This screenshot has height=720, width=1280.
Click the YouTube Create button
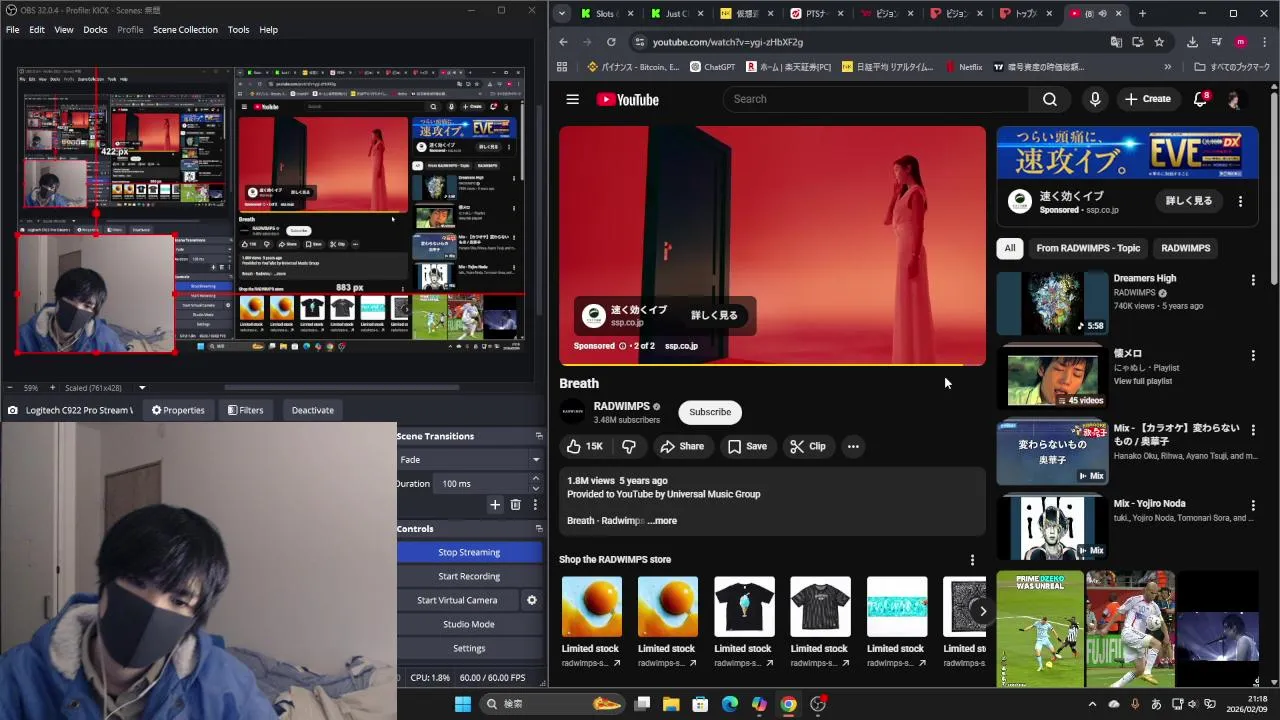[x=1147, y=99]
